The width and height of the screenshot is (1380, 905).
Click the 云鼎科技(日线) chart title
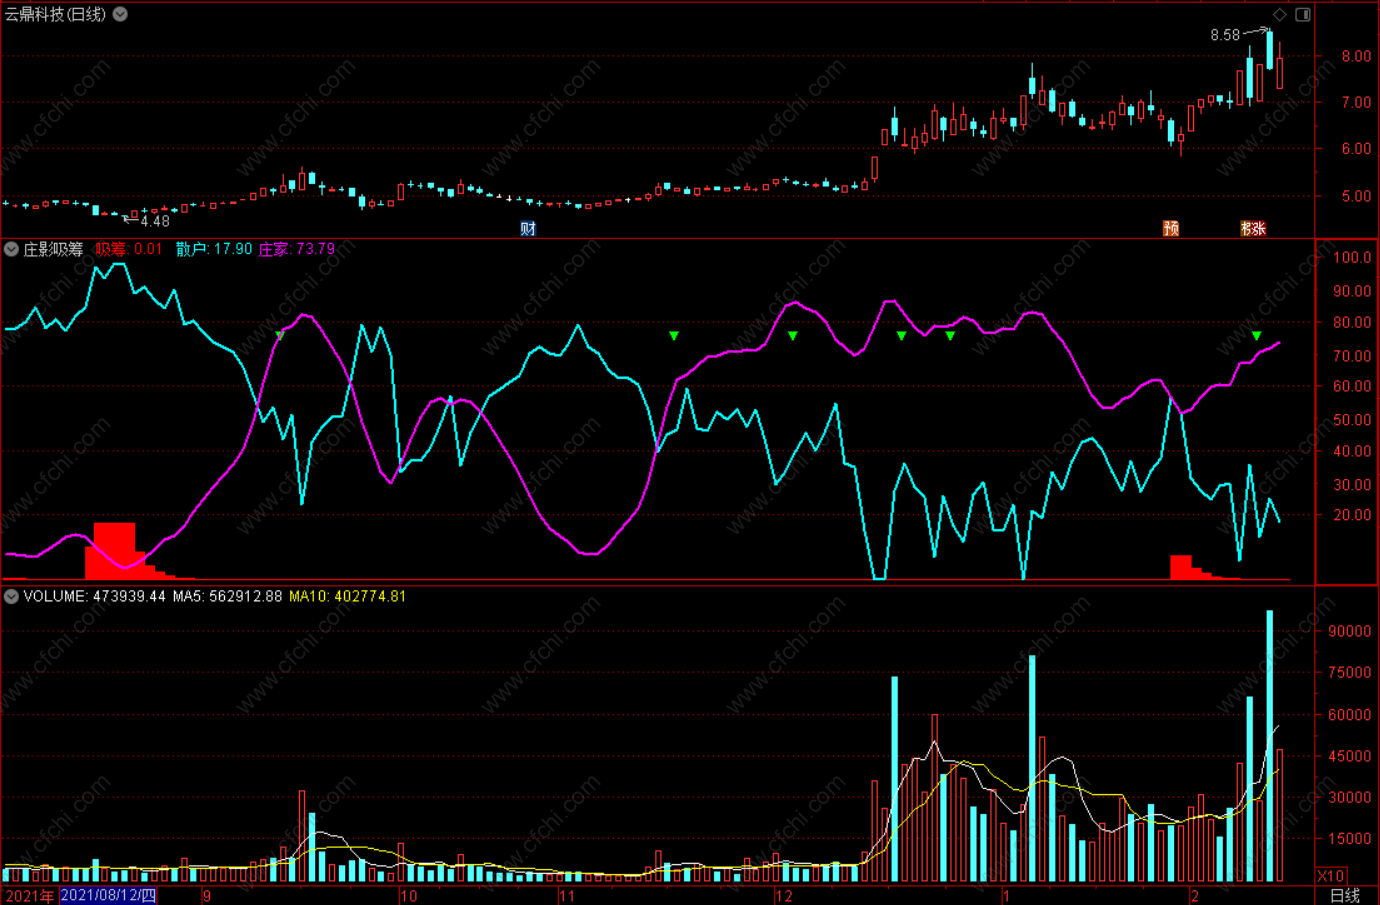(x=55, y=14)
